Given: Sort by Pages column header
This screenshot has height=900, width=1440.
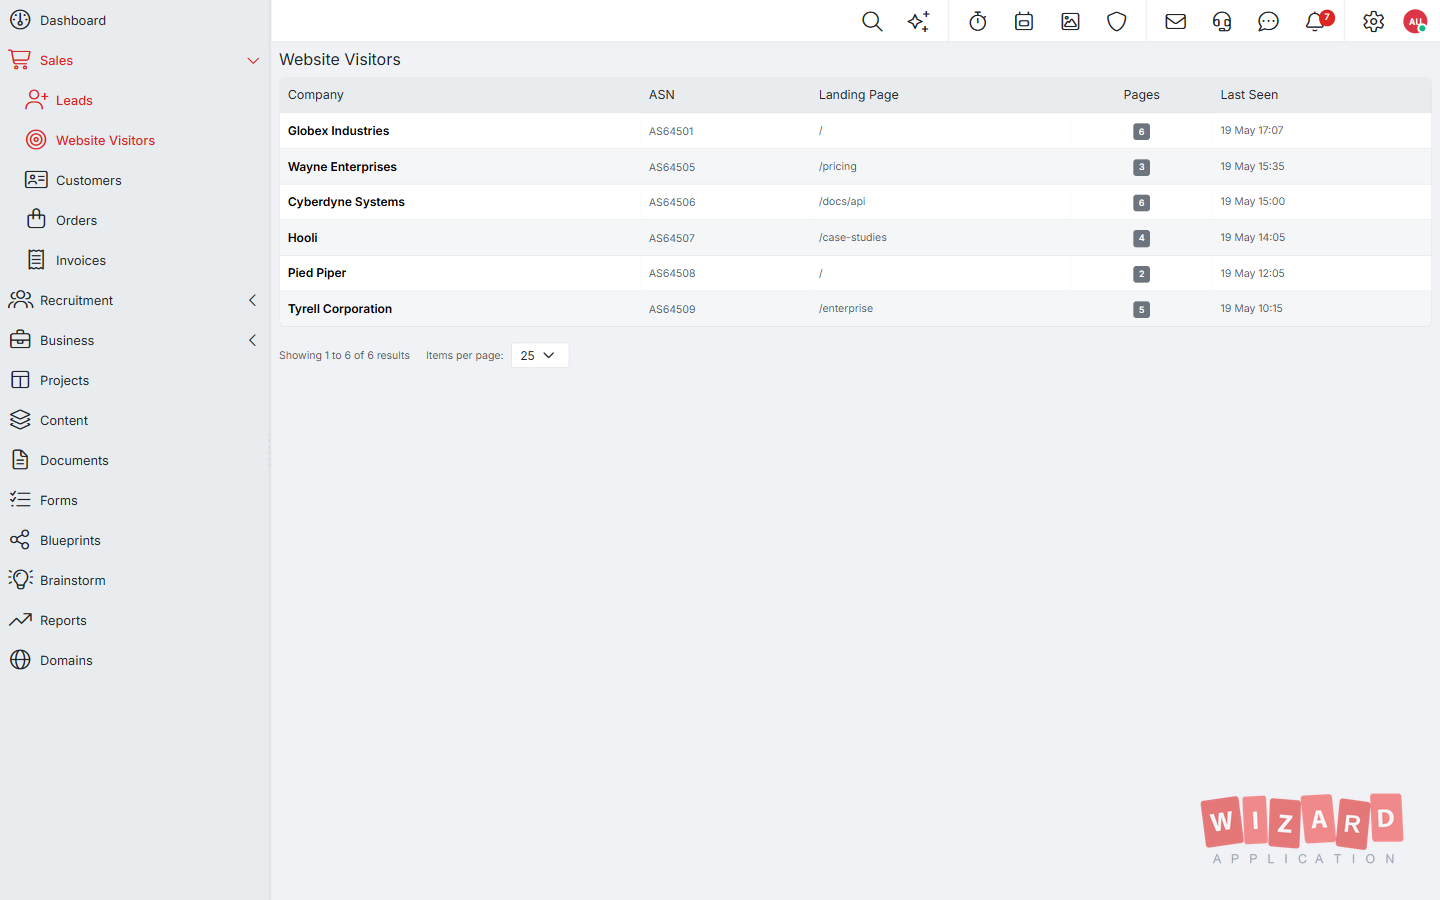Looking at the screenshot, I should [x=1141, y=95].
